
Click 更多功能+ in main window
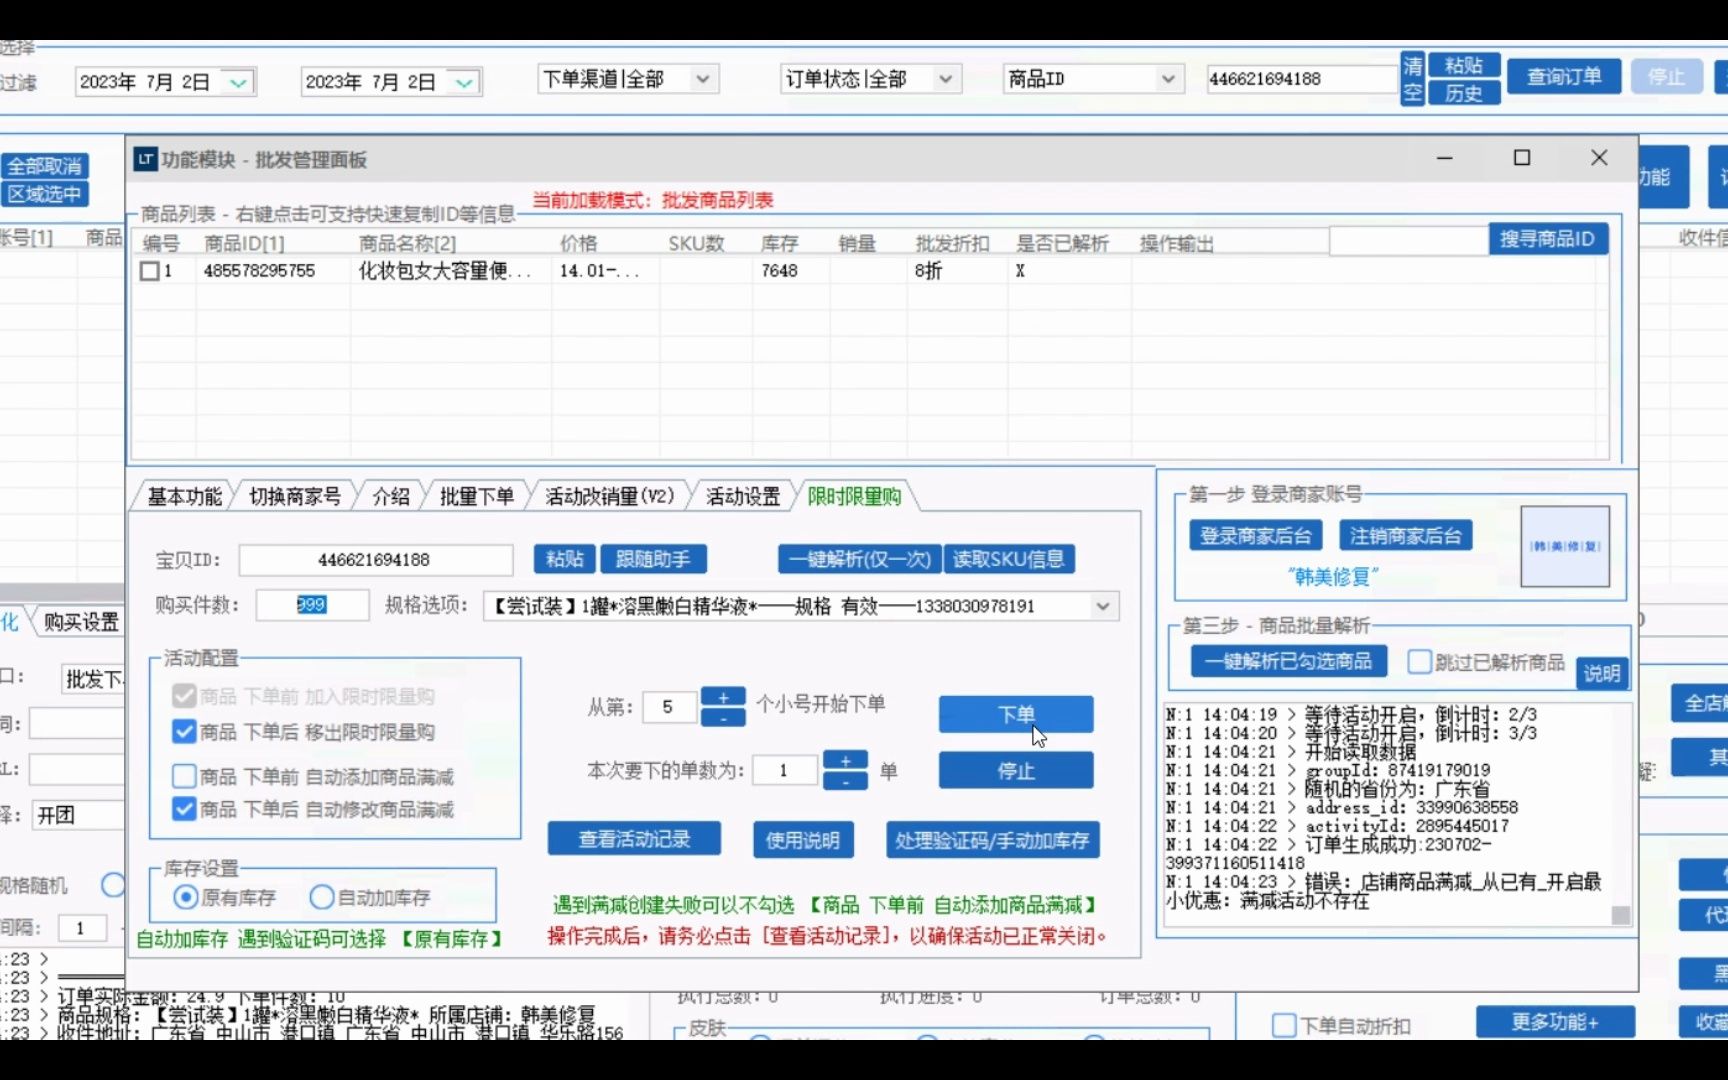tap(1555, 1021)
